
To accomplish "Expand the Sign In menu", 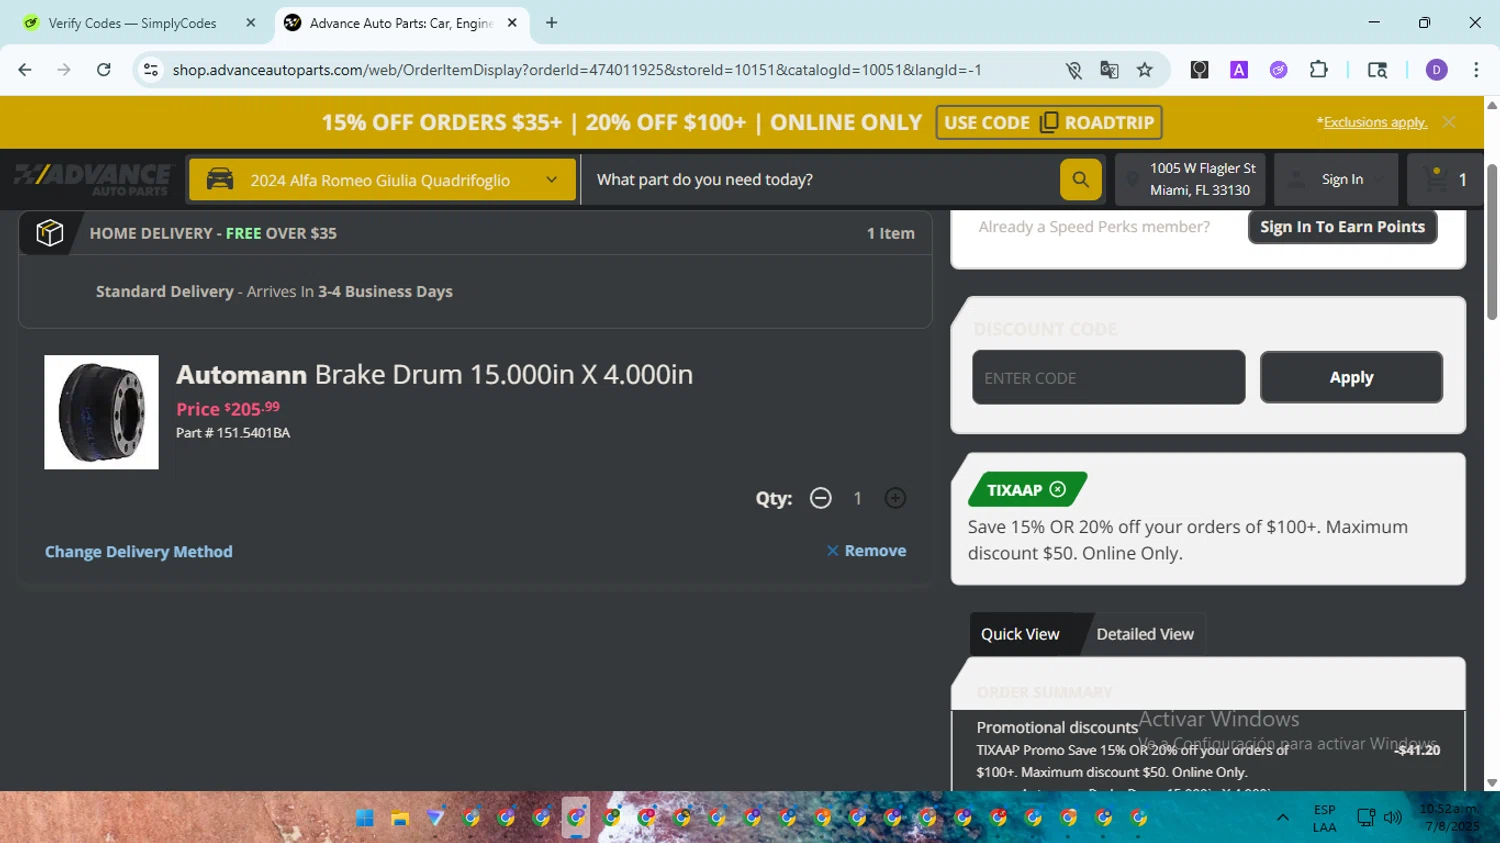I will point(1336,180).
